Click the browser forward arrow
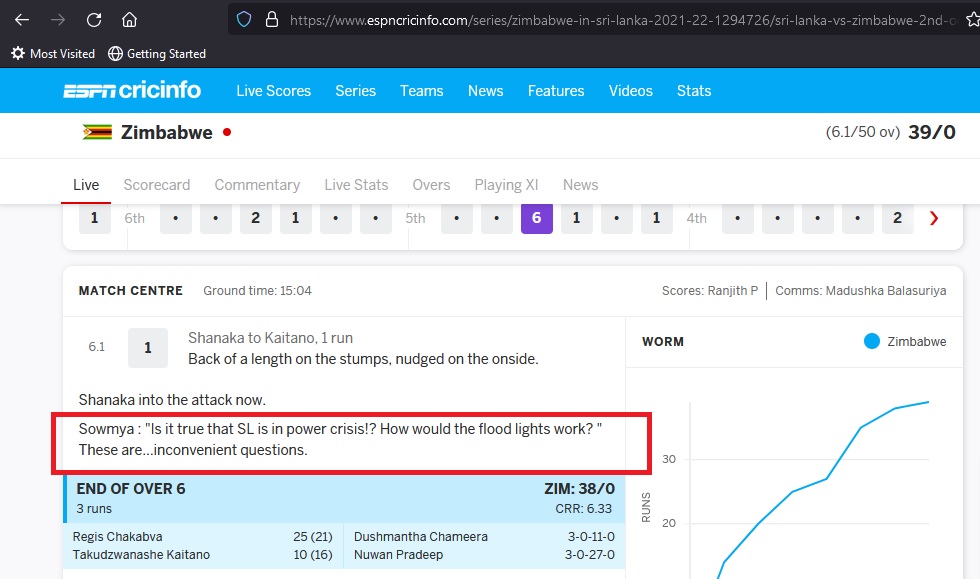 pyautogui.click(x=58, y=20)
